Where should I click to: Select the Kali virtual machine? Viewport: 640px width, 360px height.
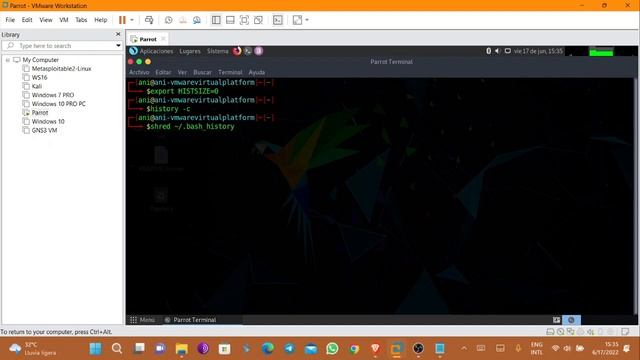pos(37,86)
